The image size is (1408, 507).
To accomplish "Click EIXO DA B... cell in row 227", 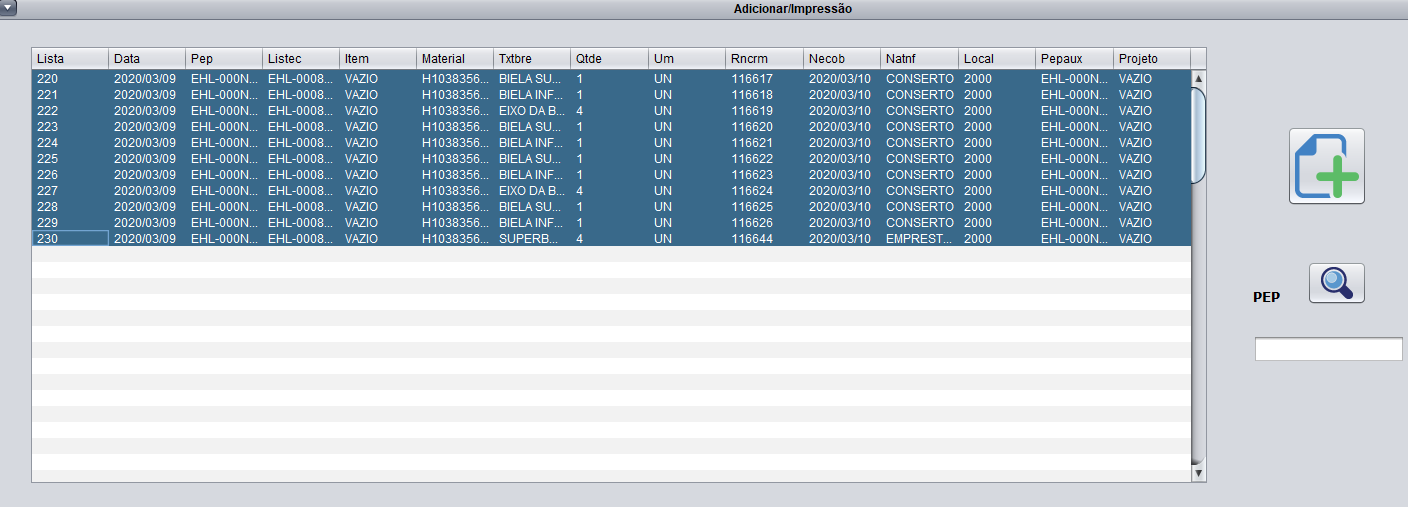I will click(532, 190).
